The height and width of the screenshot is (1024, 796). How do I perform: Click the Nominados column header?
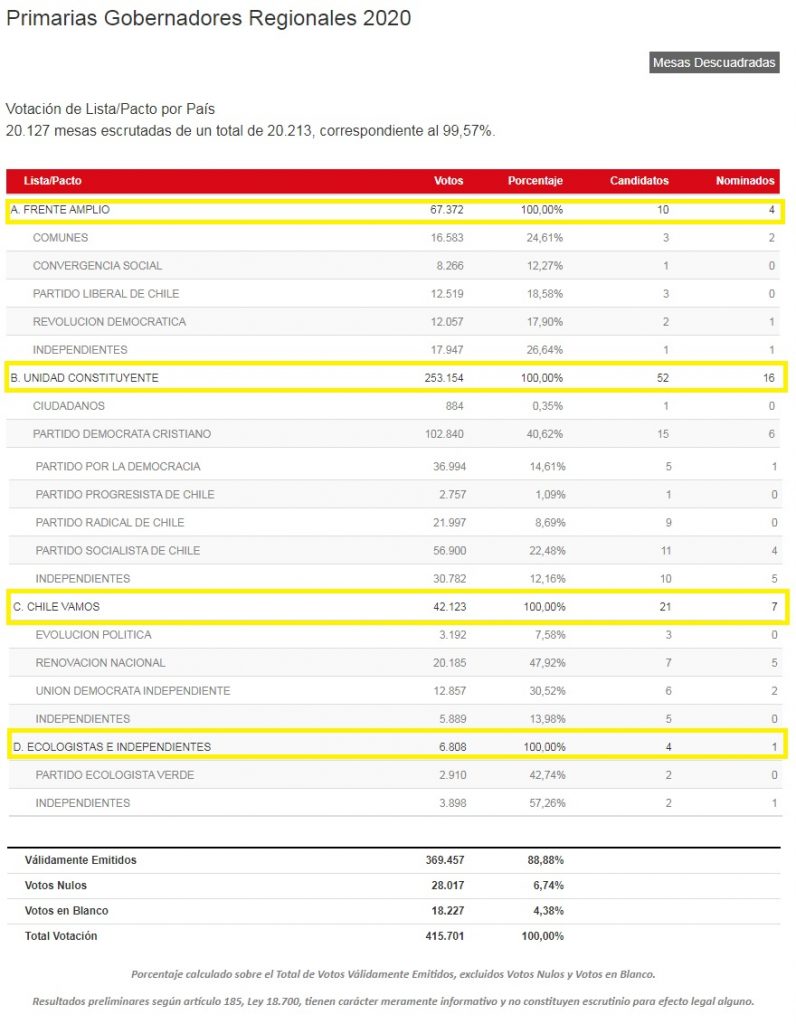[745, 181]
